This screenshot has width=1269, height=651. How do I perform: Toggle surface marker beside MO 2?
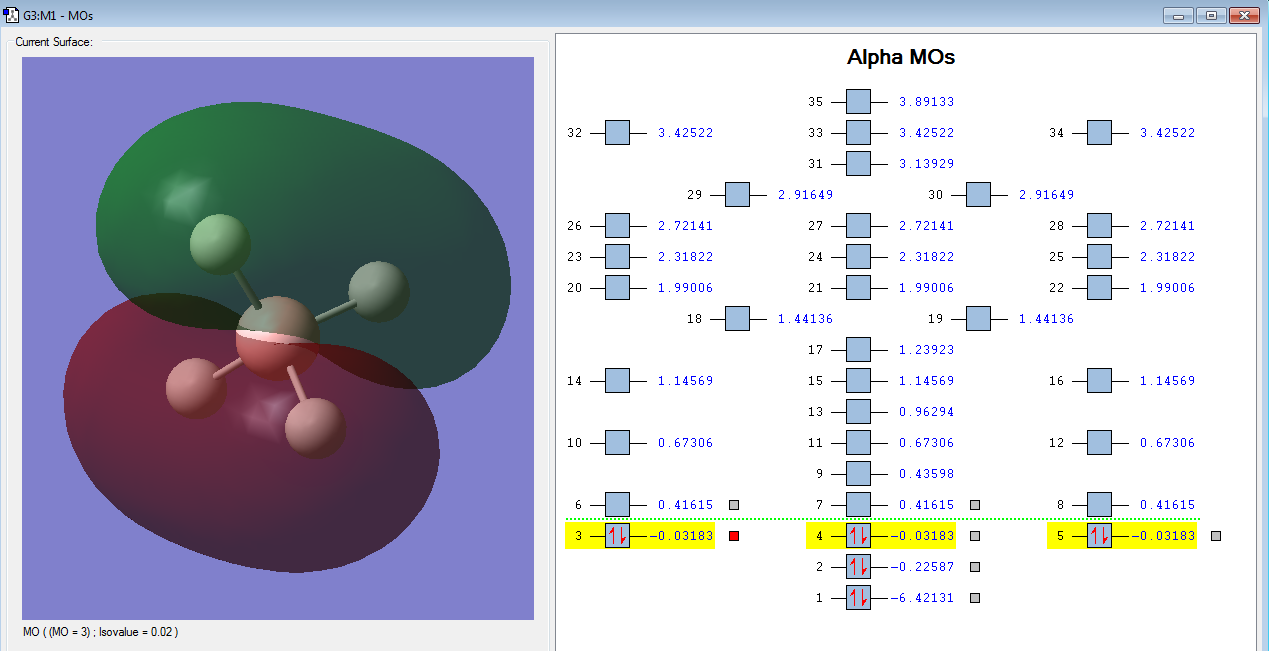(975, 567)
